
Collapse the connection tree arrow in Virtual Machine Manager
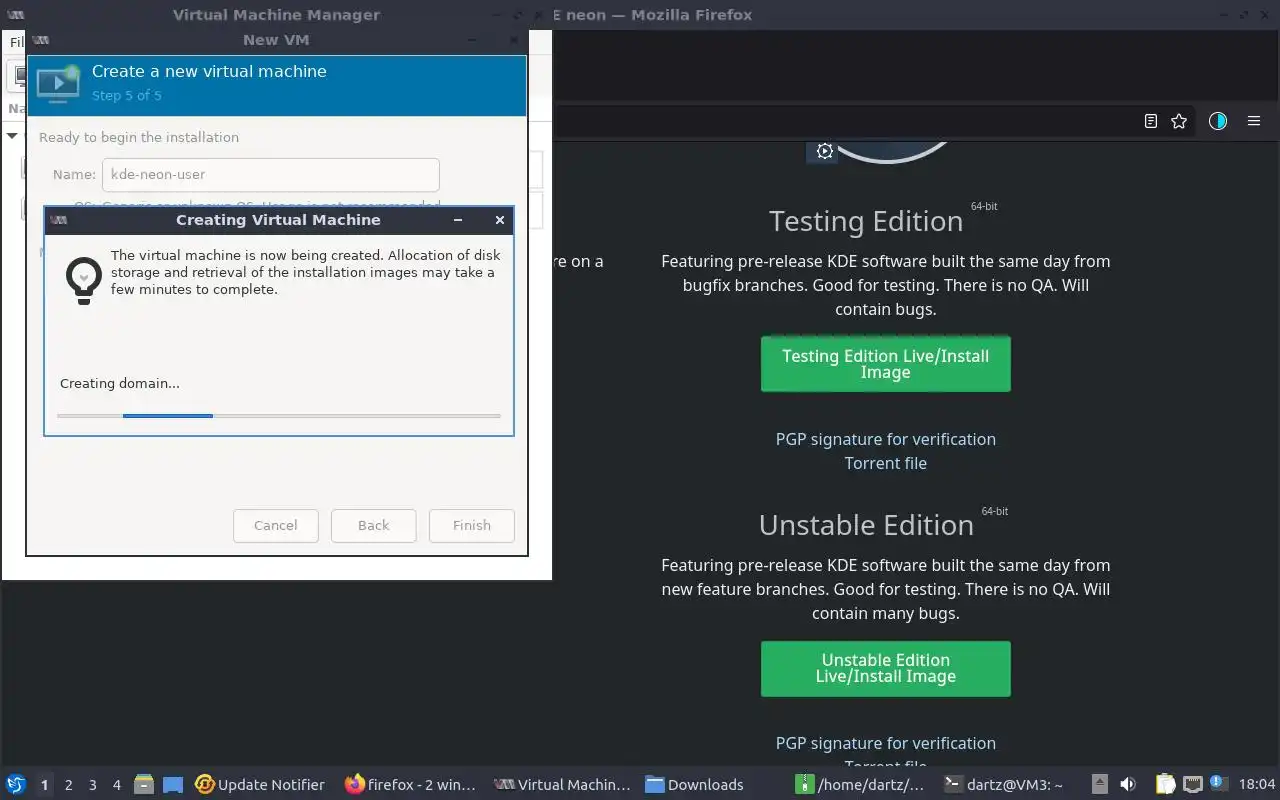pos(12,136)
